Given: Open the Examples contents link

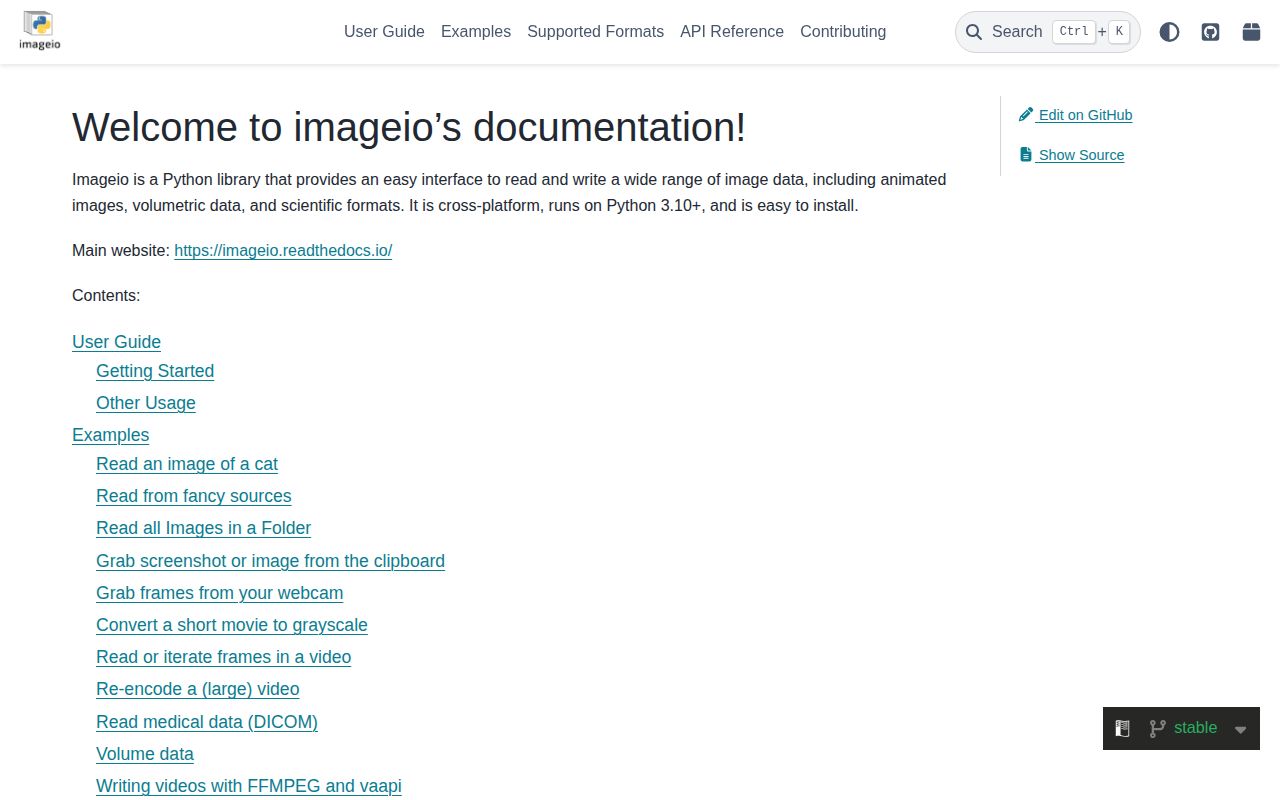Looking at the screenshot, I should pyautogui.click(x=110, y=435).
